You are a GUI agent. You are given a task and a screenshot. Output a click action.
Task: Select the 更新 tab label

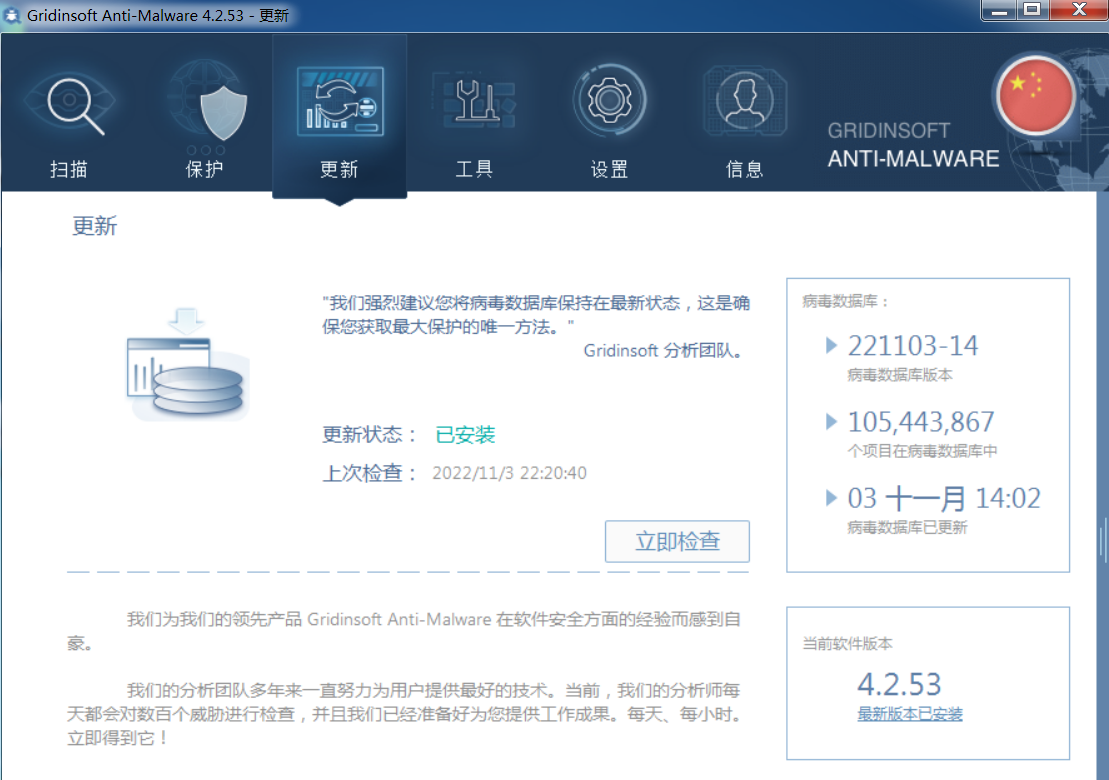pos(339,169)
